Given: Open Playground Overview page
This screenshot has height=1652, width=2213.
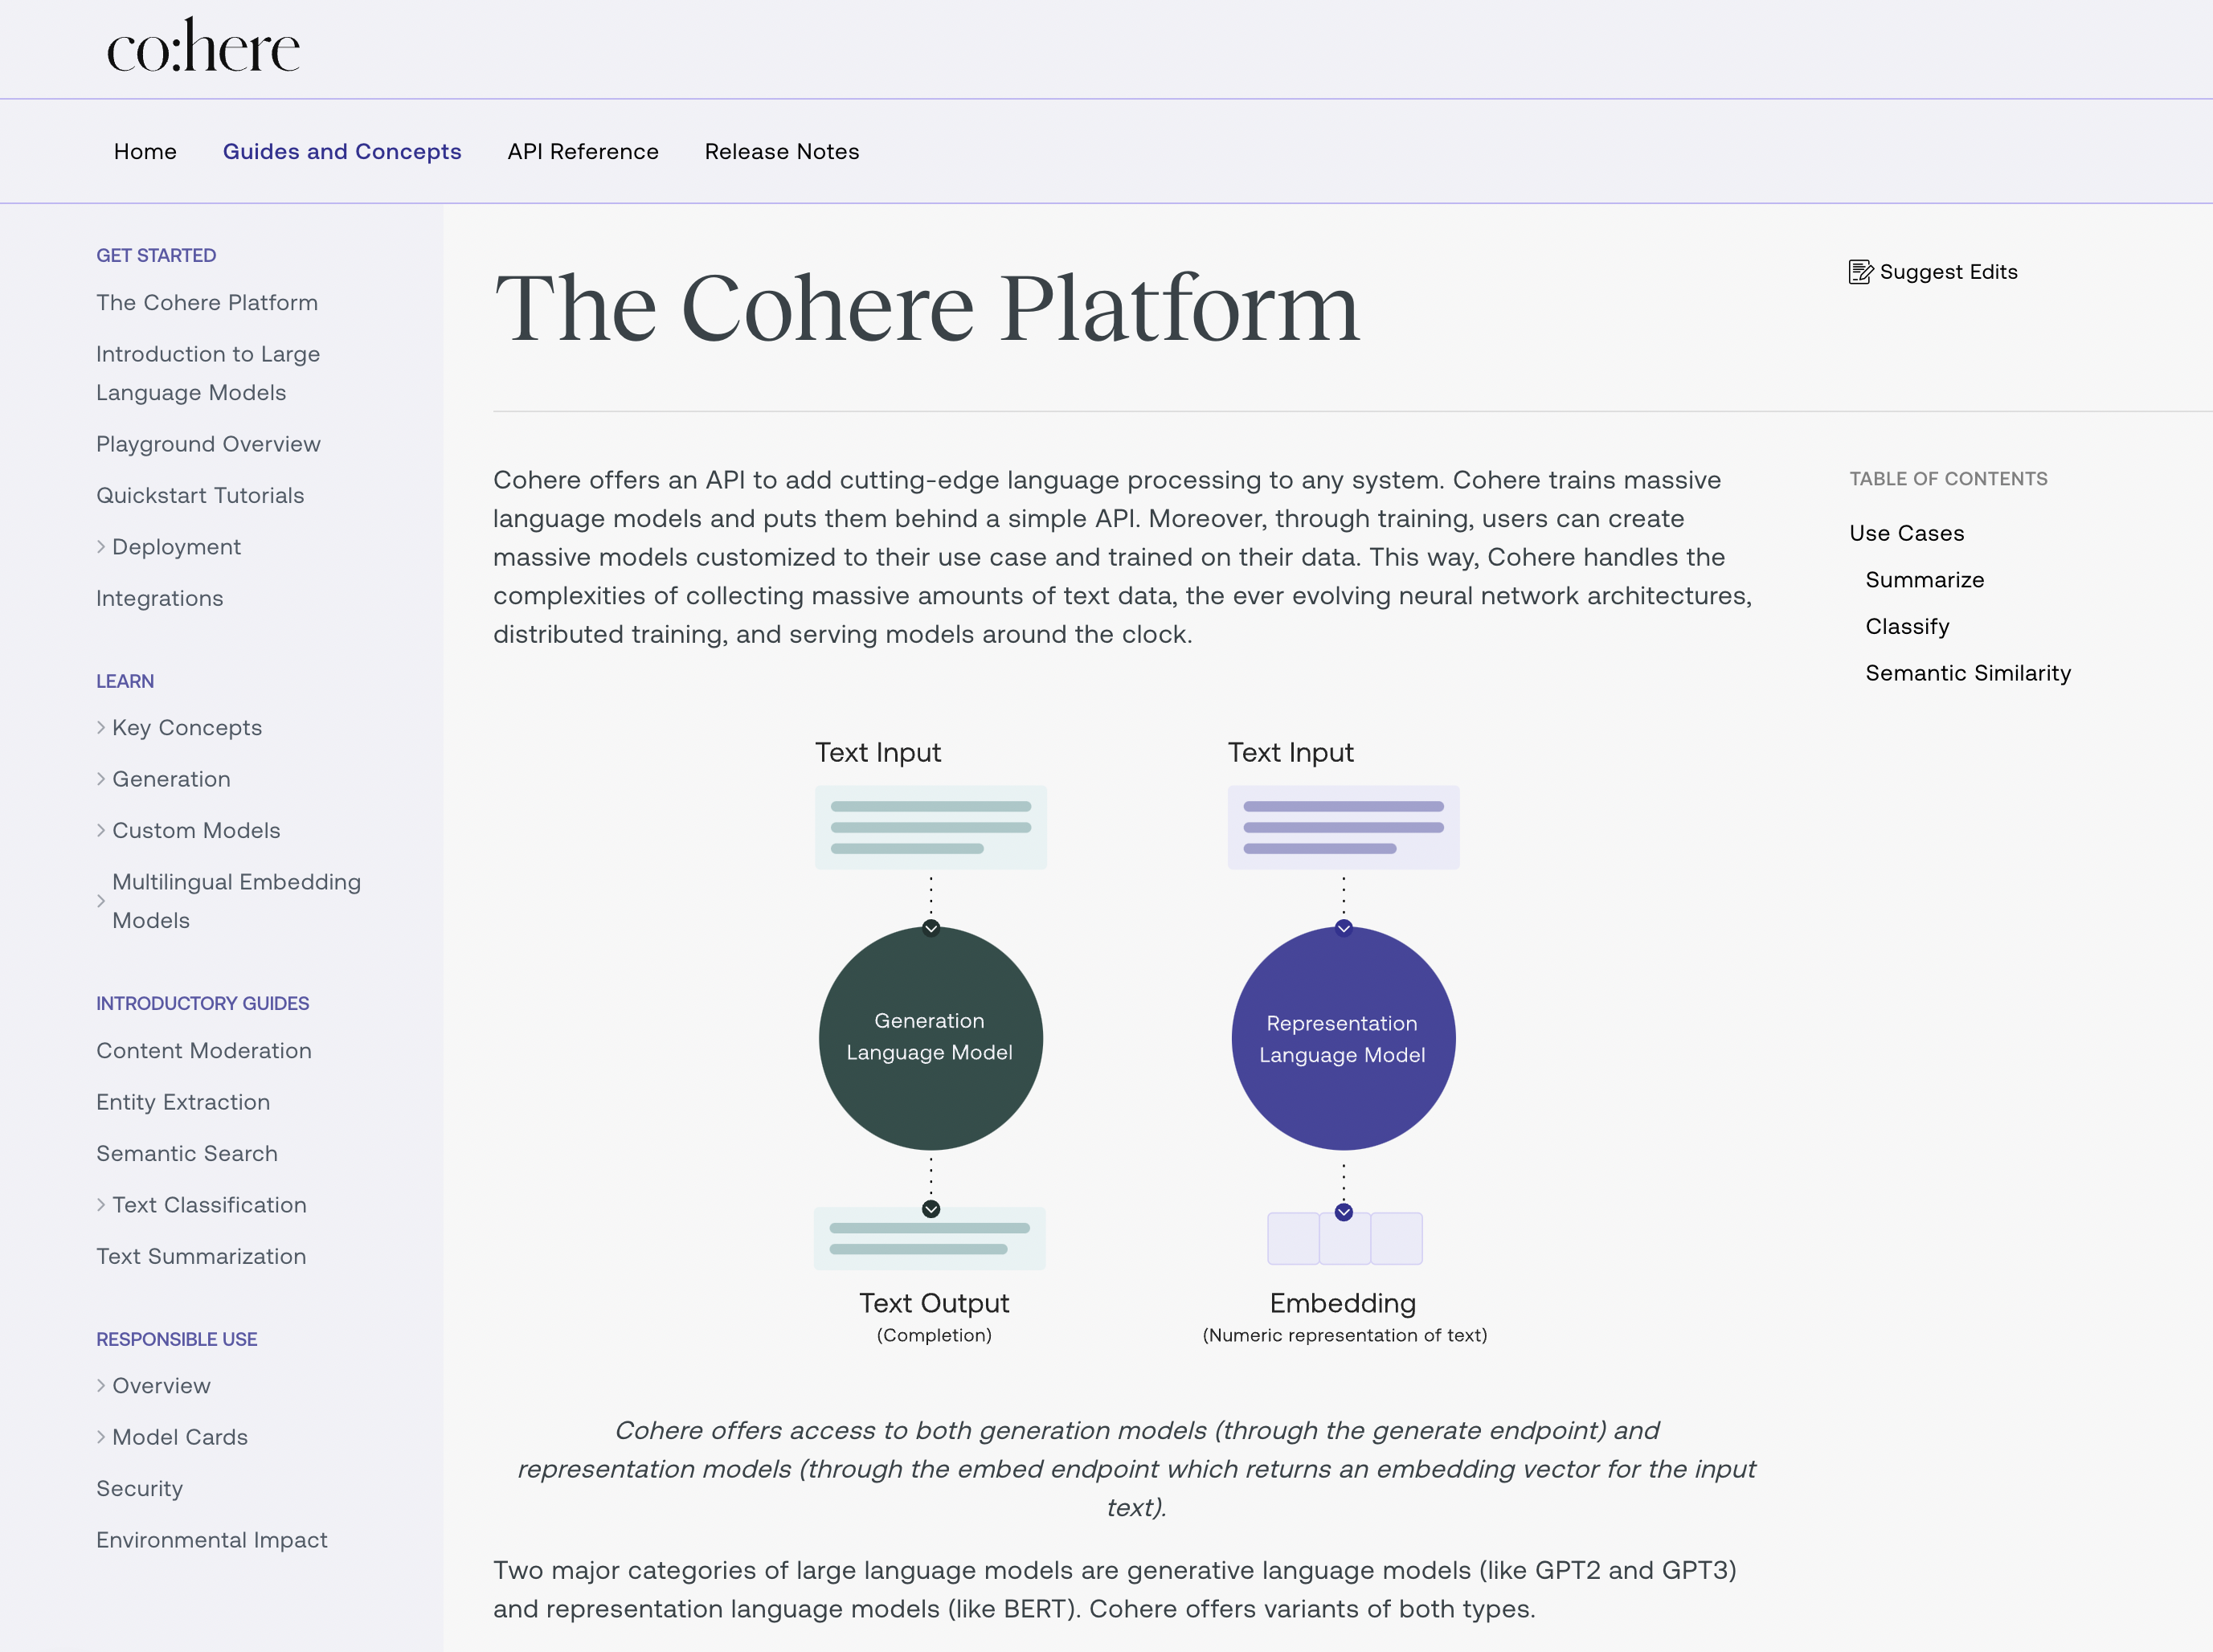Looking at the screenshot, I should (x=208, y=444).
